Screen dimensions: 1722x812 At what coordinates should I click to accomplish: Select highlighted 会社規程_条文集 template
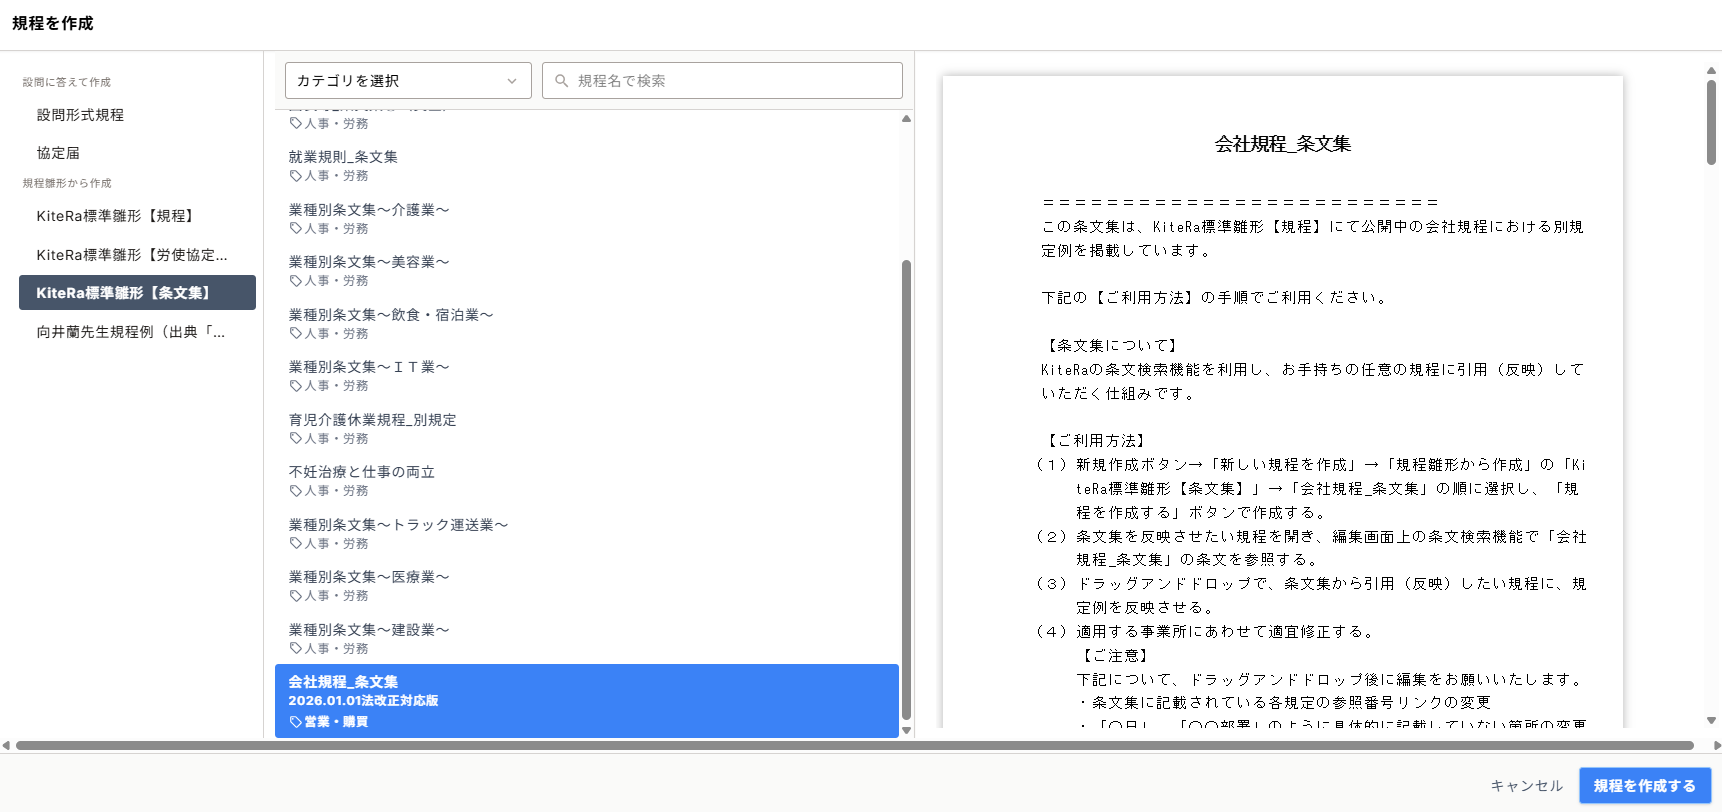[587, 701]
